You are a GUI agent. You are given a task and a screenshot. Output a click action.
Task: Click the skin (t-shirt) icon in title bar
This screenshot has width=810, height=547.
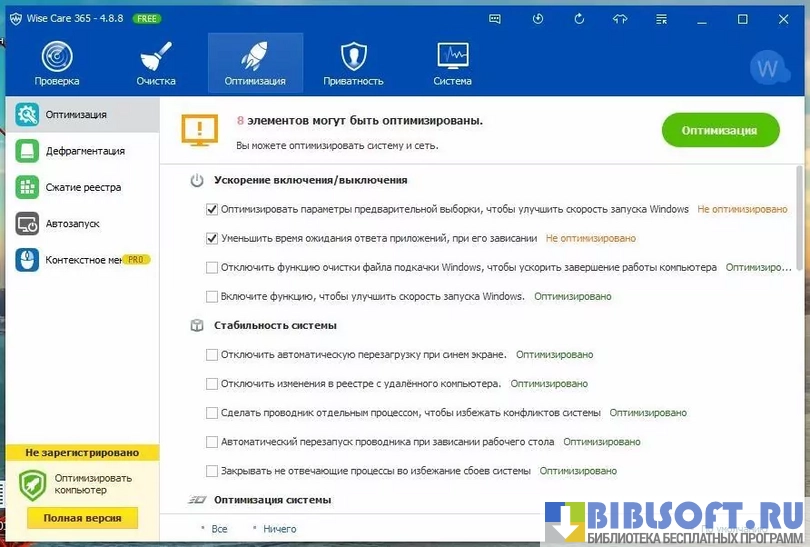pos(620,19)
